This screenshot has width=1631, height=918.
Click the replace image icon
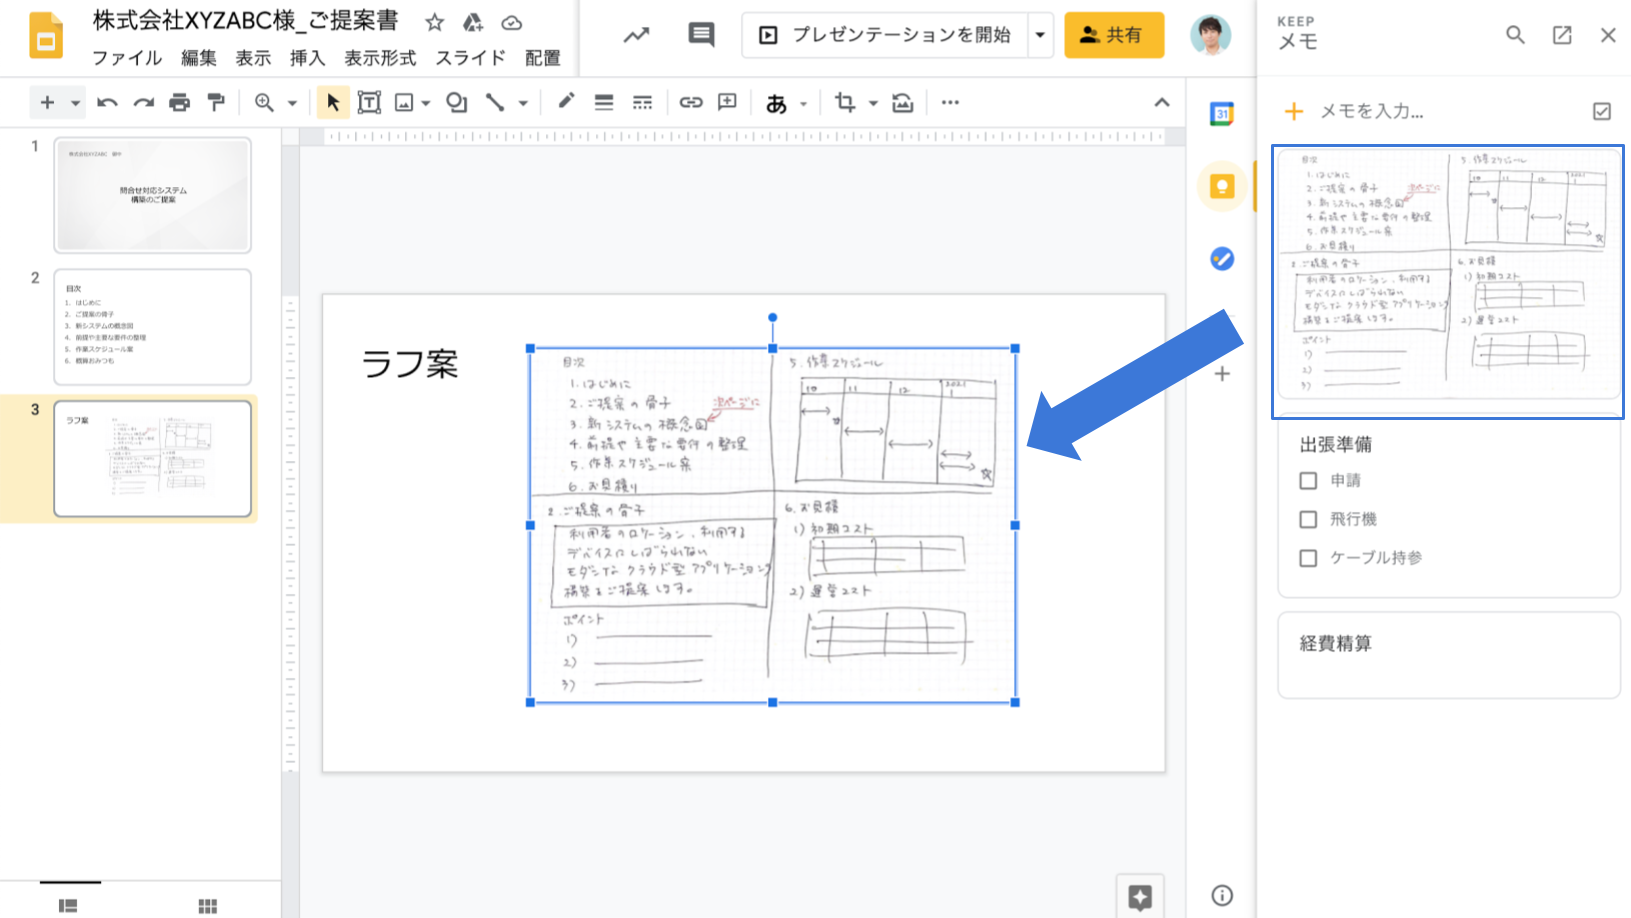(x=903, y=102)
